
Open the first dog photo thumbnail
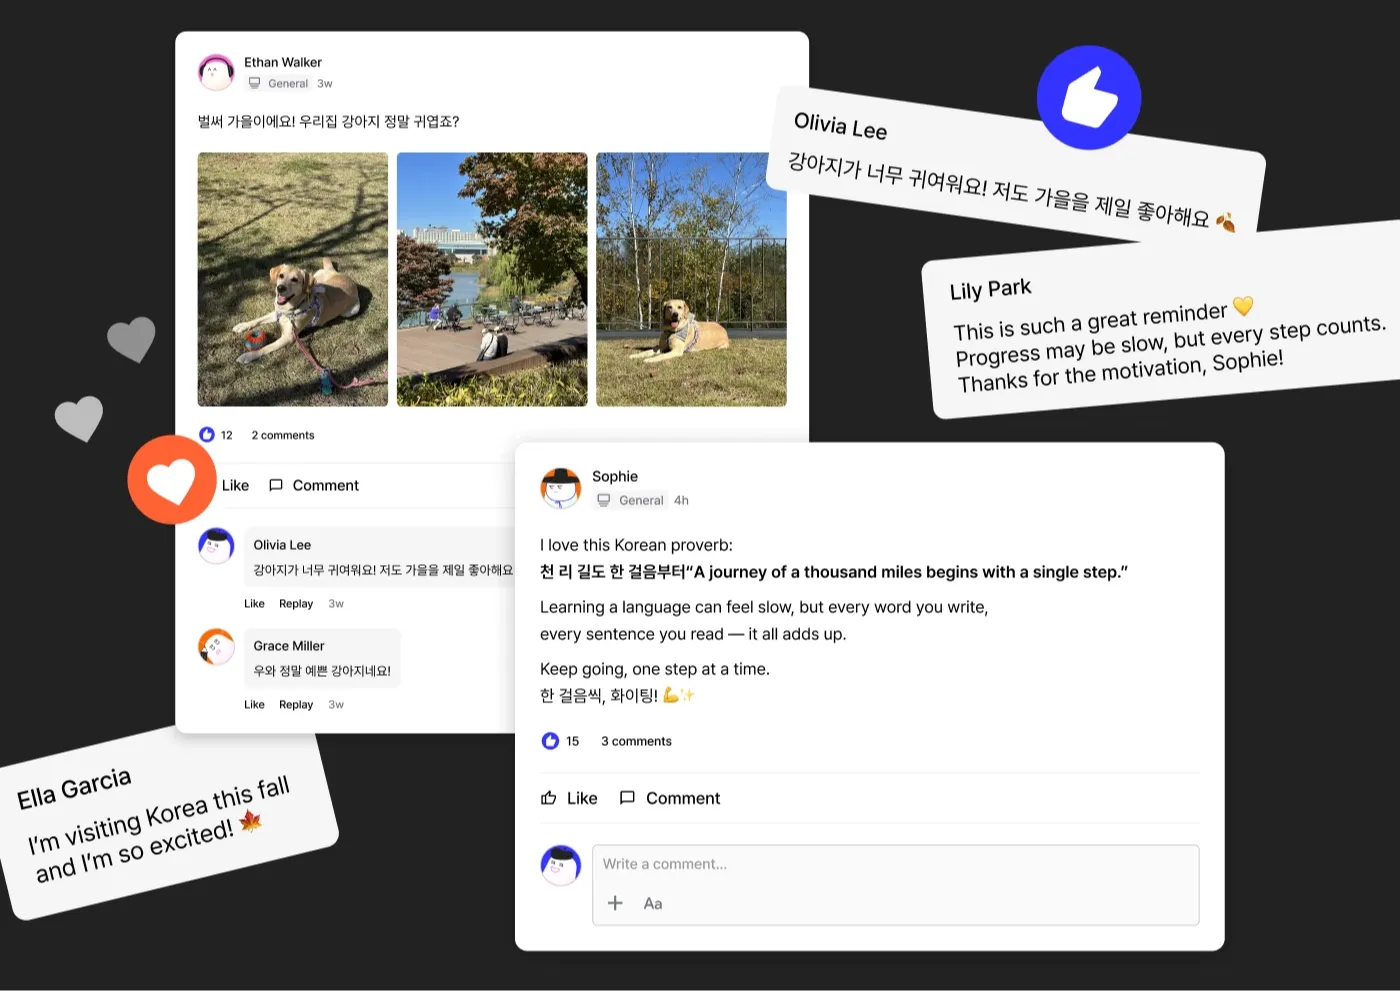(x=293, y=279)
